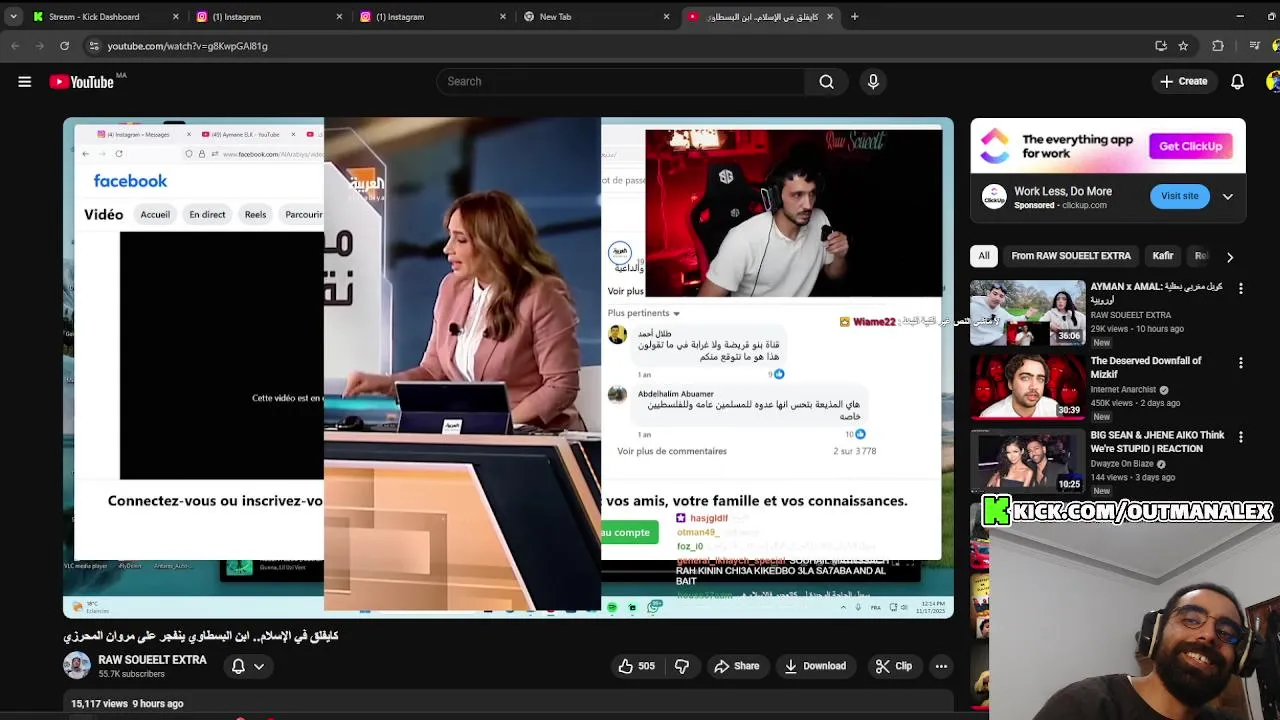
Task: Open a new browser tab with plus
Action: tap(854, 17)
